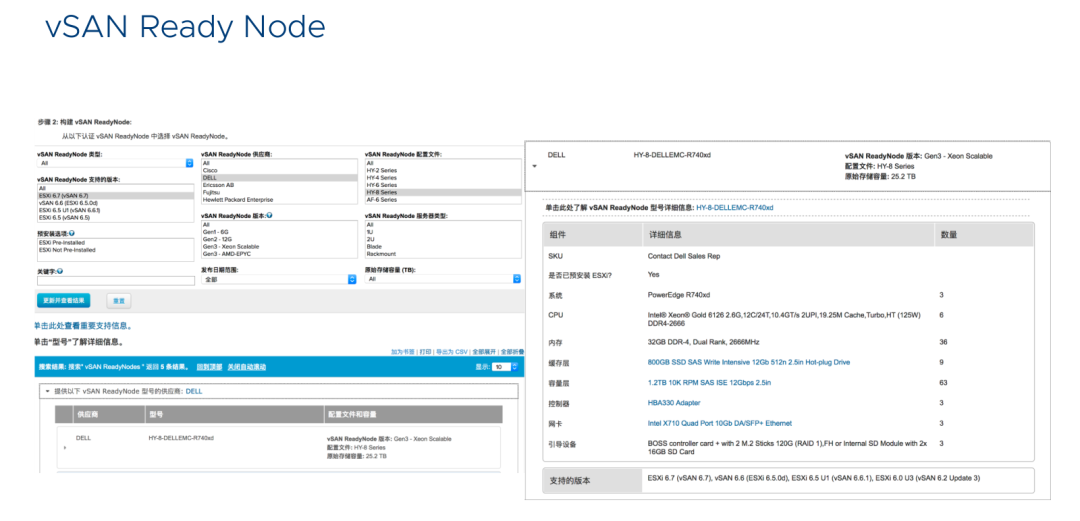Select HY-2 Series profile

443,170
